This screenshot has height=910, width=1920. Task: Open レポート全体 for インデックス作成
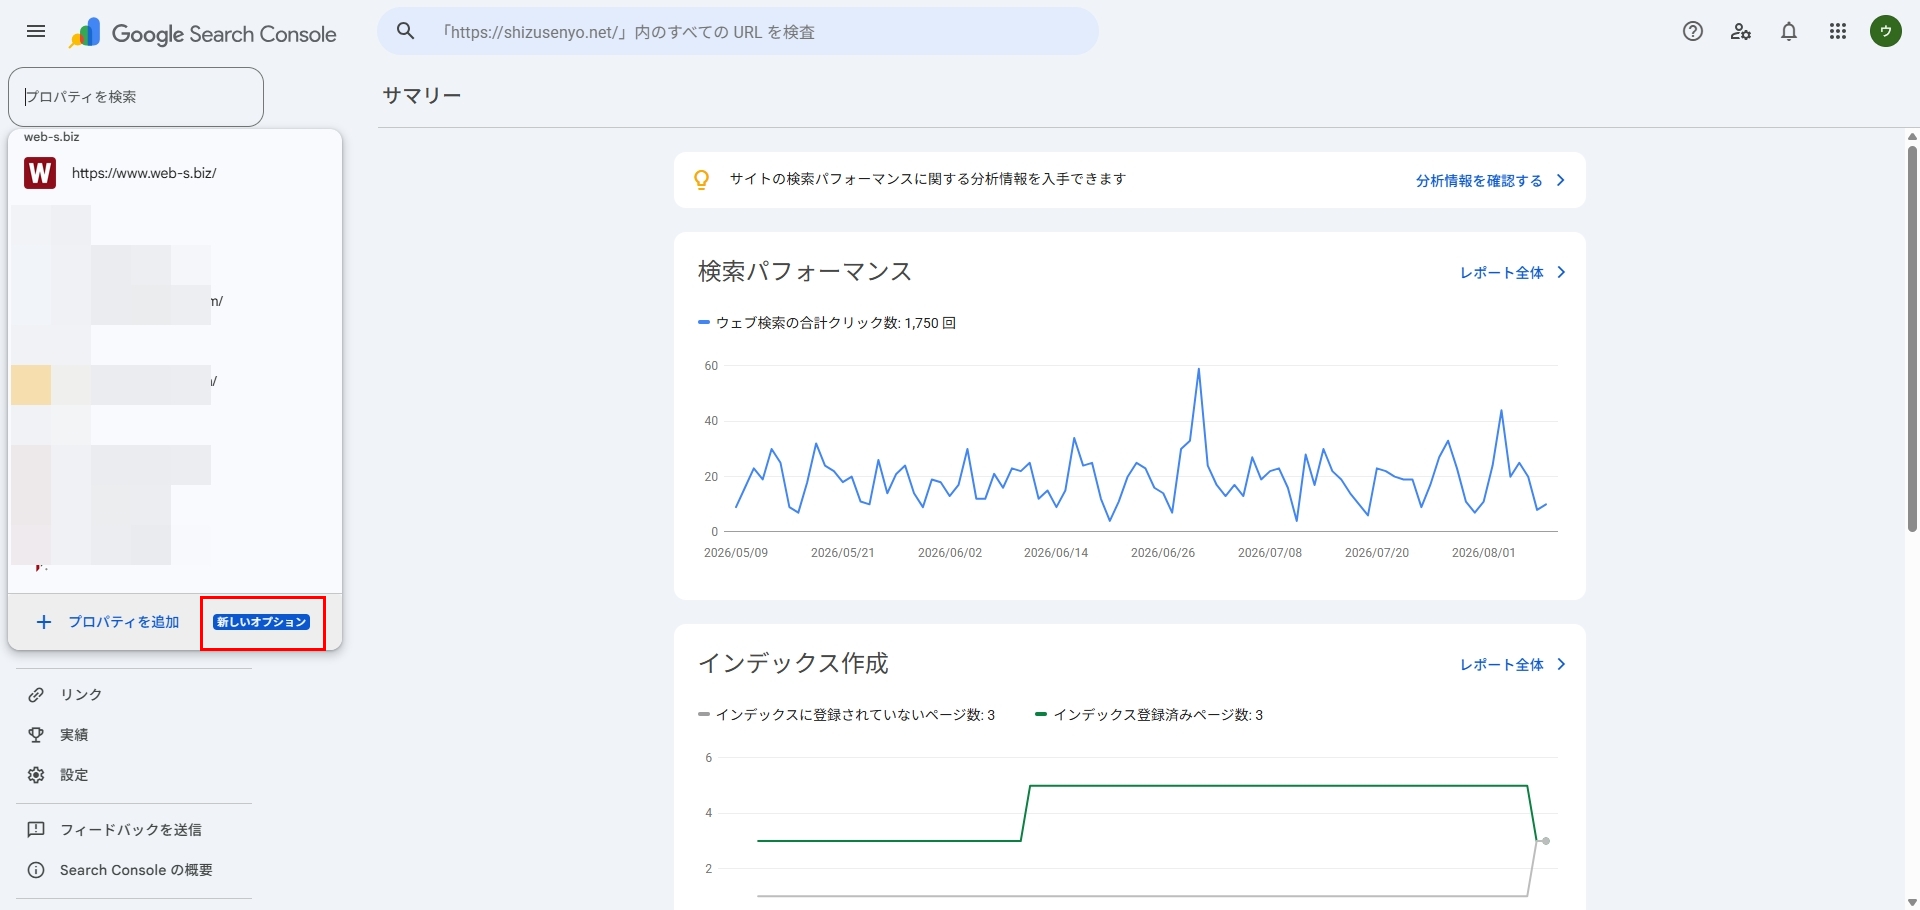[1502, 665]
